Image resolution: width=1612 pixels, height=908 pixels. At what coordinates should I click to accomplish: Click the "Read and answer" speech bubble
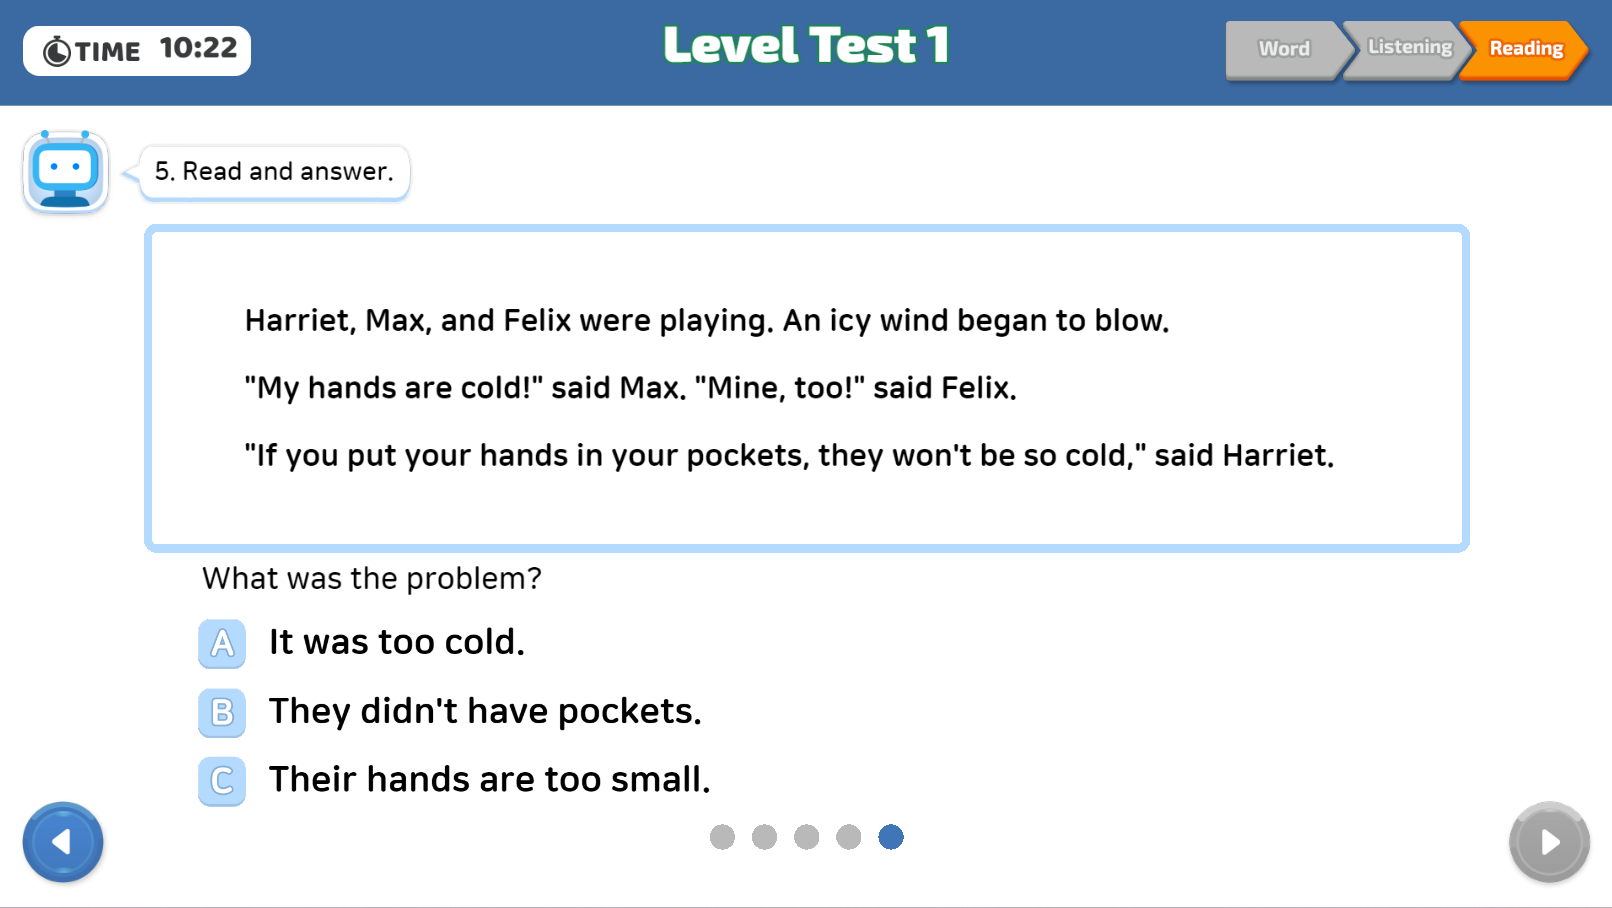point(274,172)
